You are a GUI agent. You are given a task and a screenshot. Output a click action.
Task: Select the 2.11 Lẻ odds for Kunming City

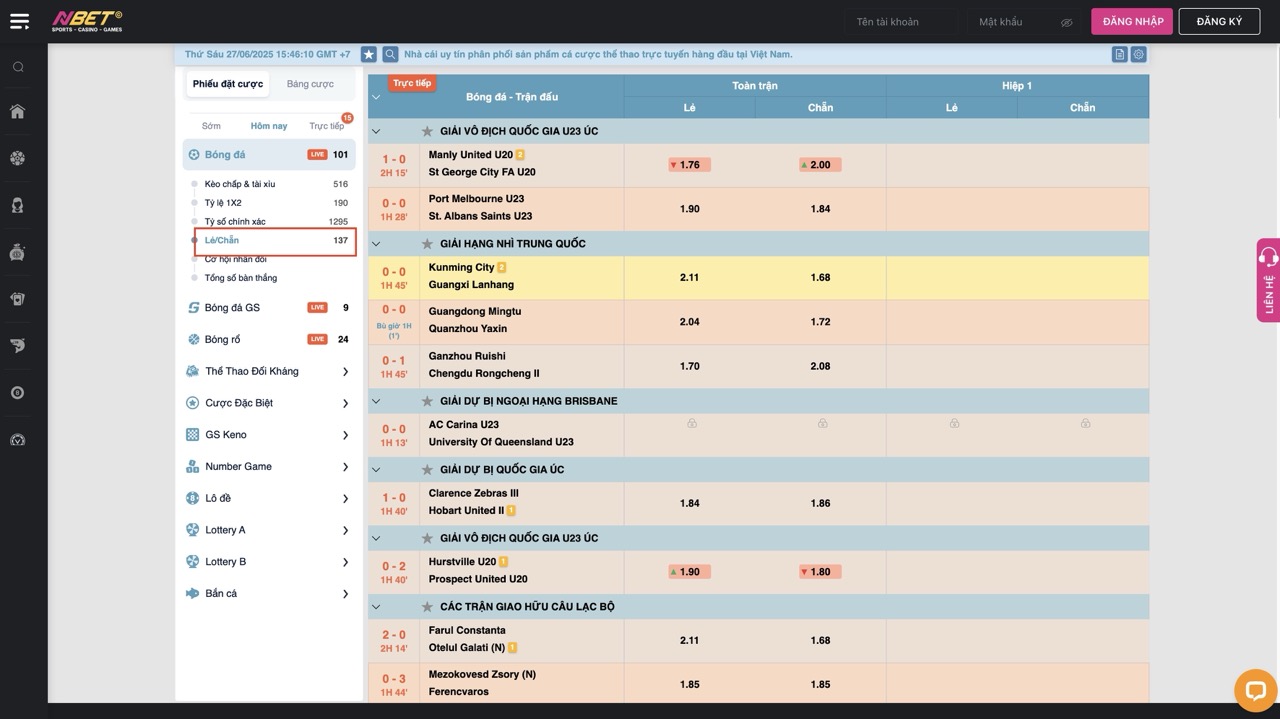pyautogui.click(x=689, y=278)
